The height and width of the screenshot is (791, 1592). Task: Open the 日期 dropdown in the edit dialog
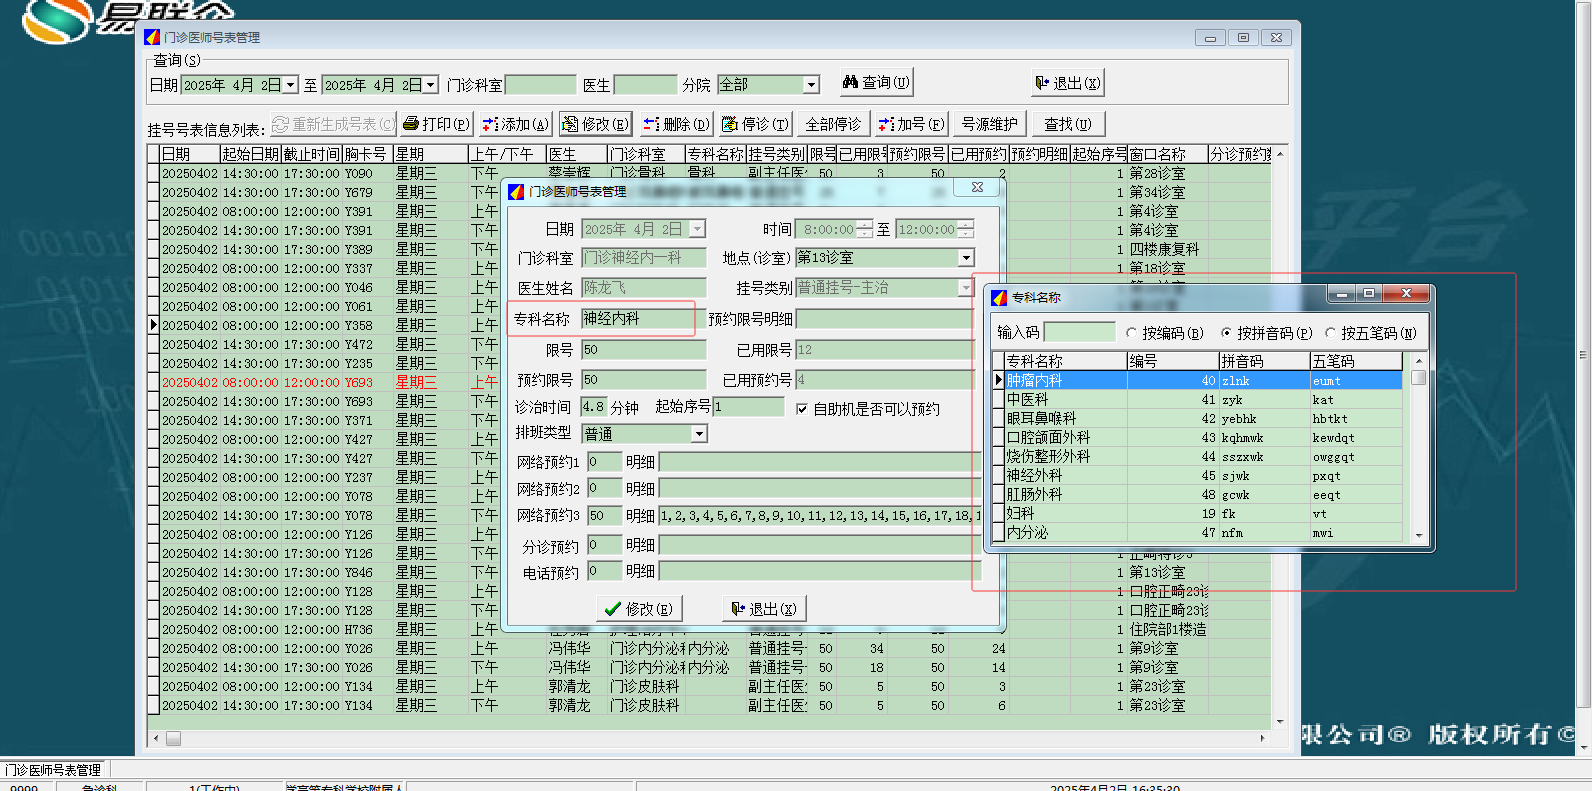coord(697,229)
